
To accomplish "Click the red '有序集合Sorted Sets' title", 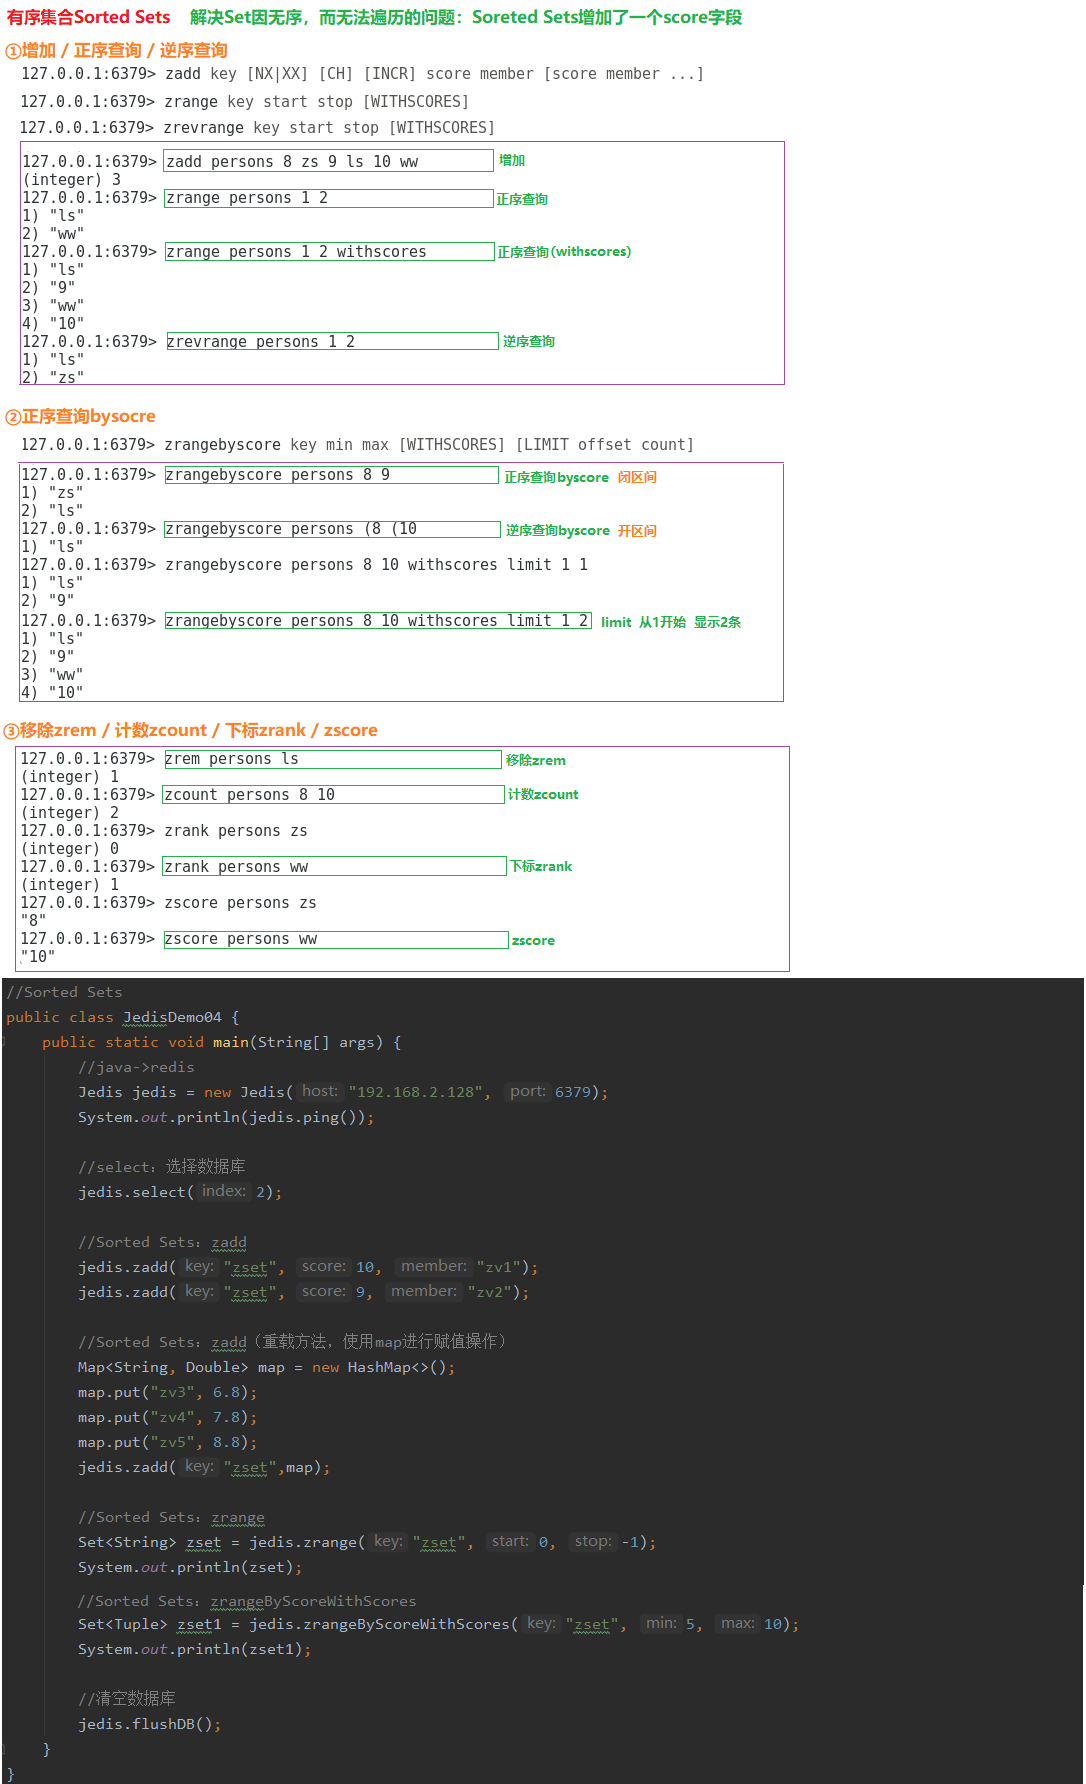I will 88,17.
